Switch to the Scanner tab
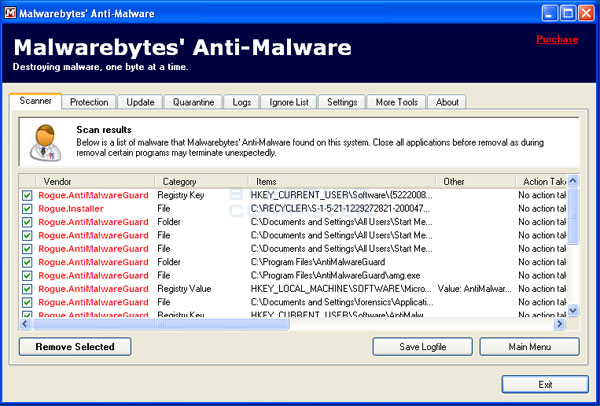The image size is (600, 406). [x=35, y=101]
